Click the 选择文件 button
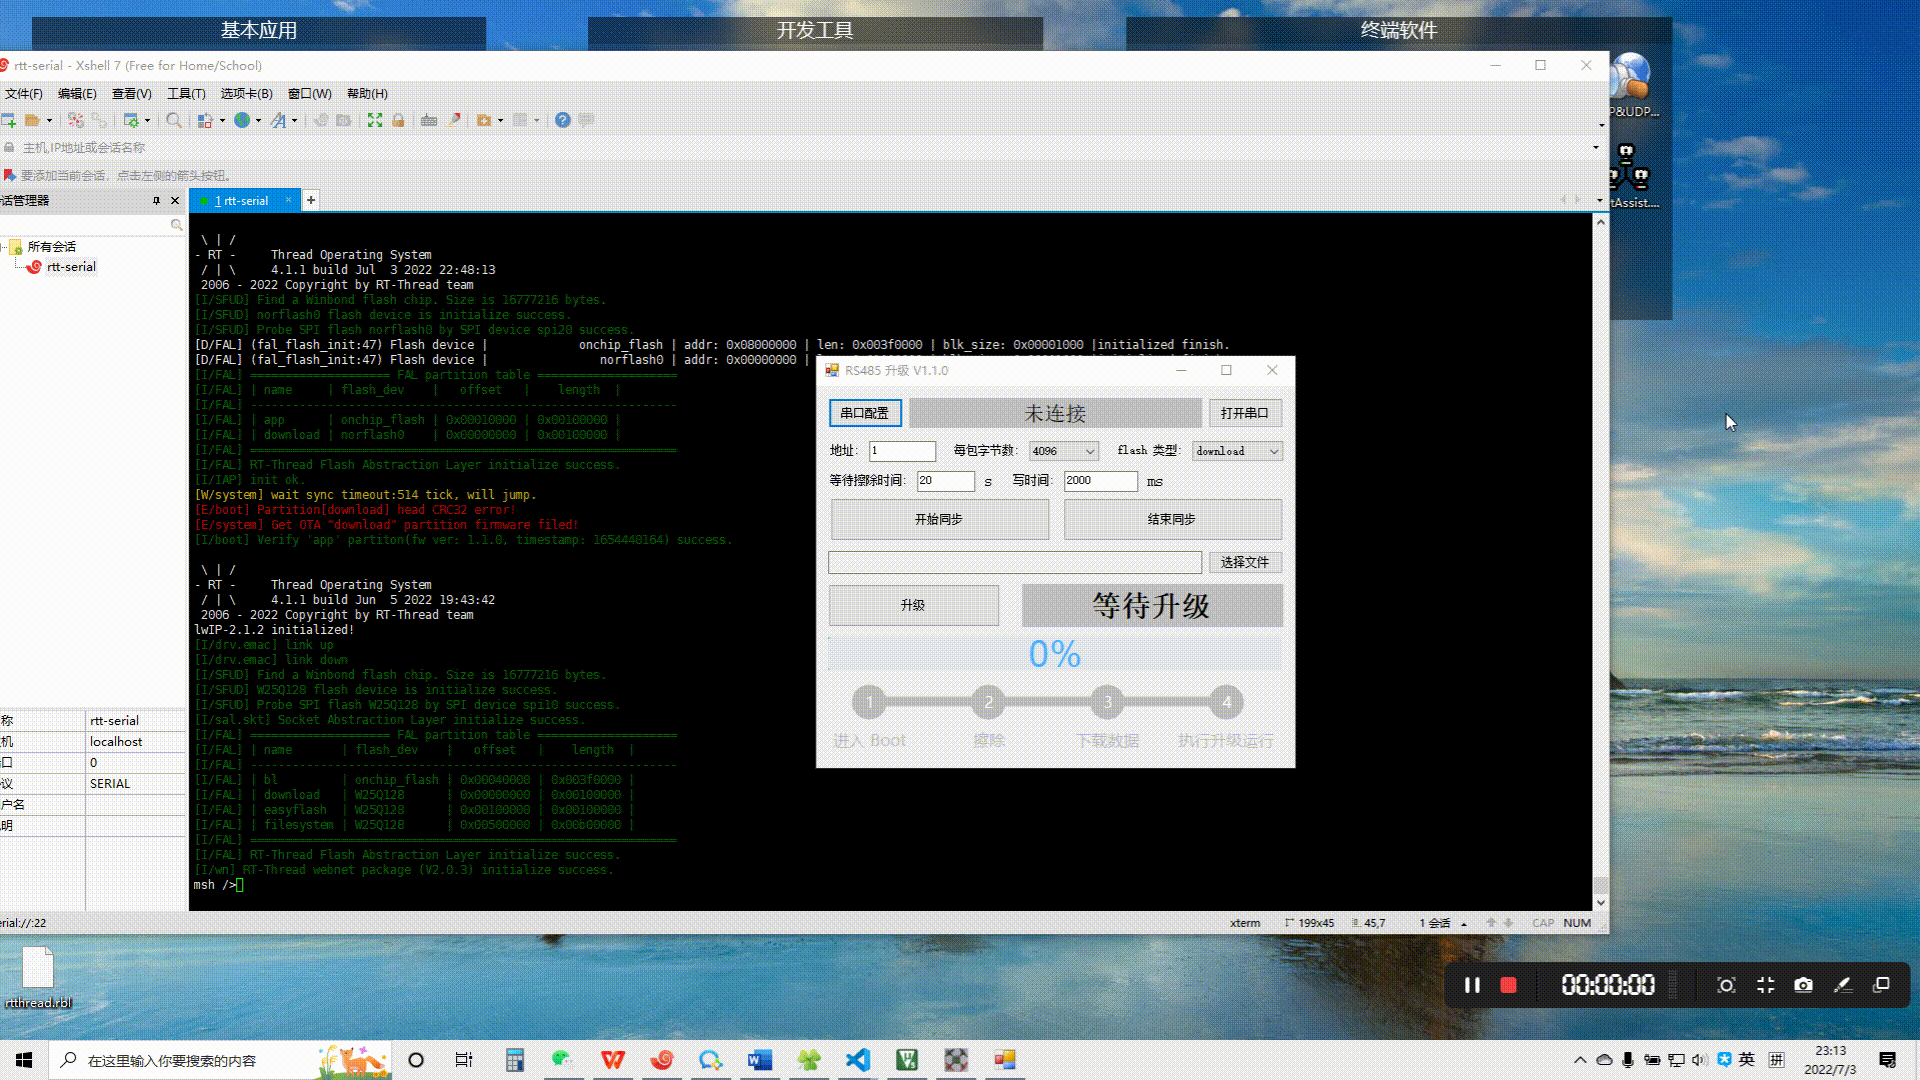1920x1080 pixels. 1244,562
